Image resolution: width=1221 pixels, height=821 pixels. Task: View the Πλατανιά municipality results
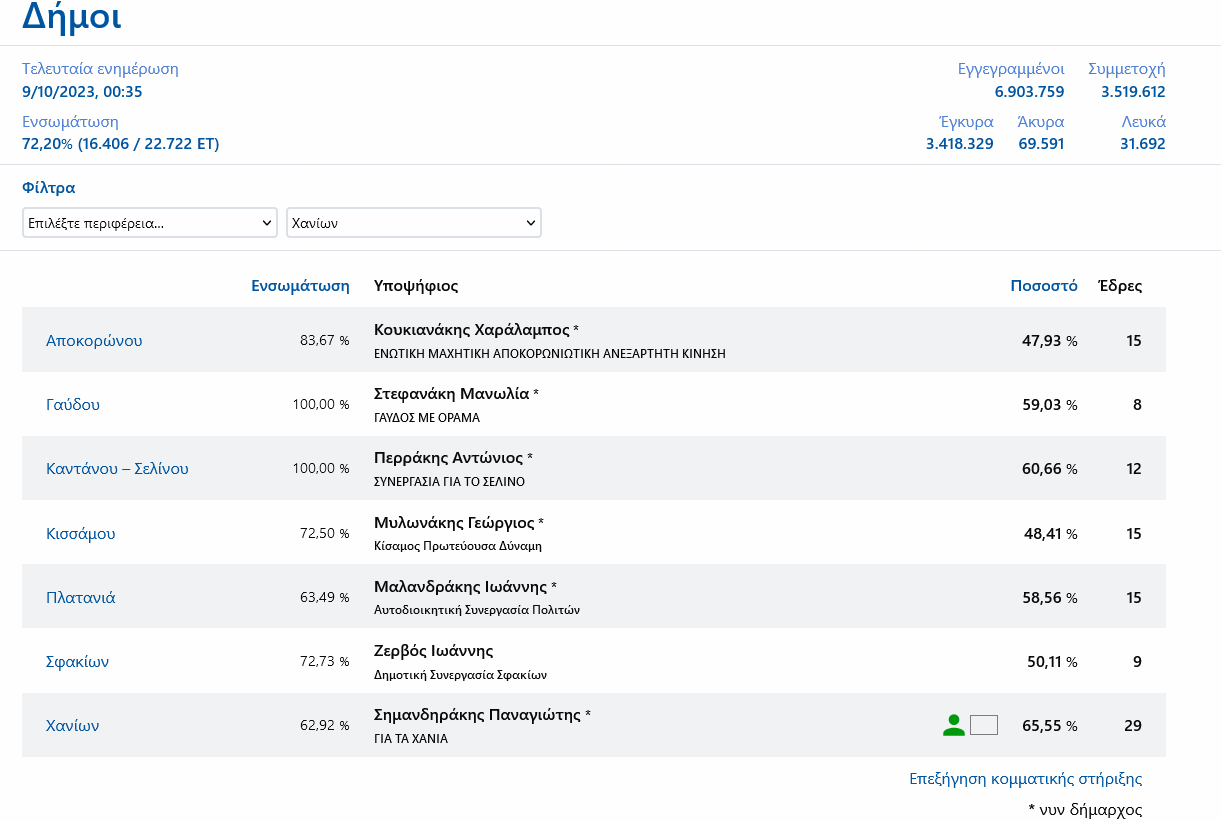[81, 598]
